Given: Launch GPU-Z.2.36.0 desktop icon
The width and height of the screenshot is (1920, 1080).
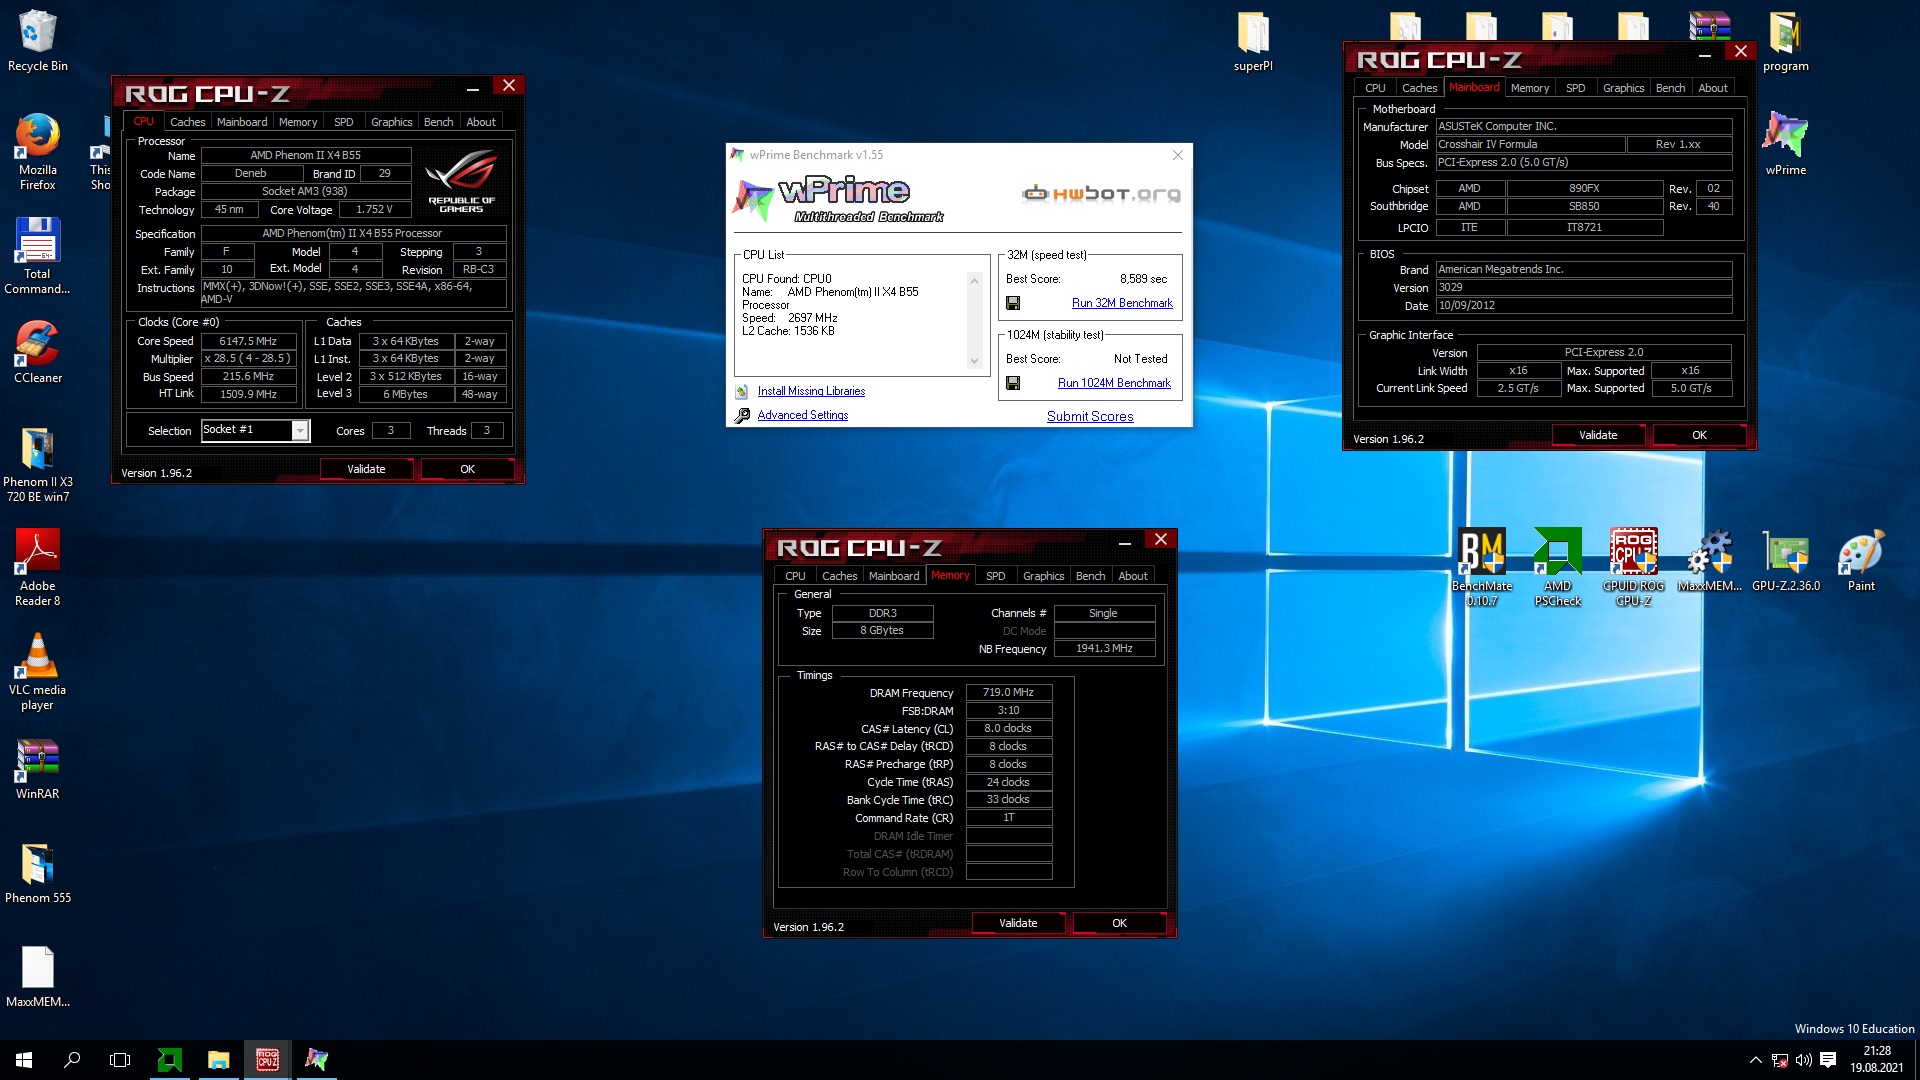Looking at the screenshot, I should coord(1785,560).
